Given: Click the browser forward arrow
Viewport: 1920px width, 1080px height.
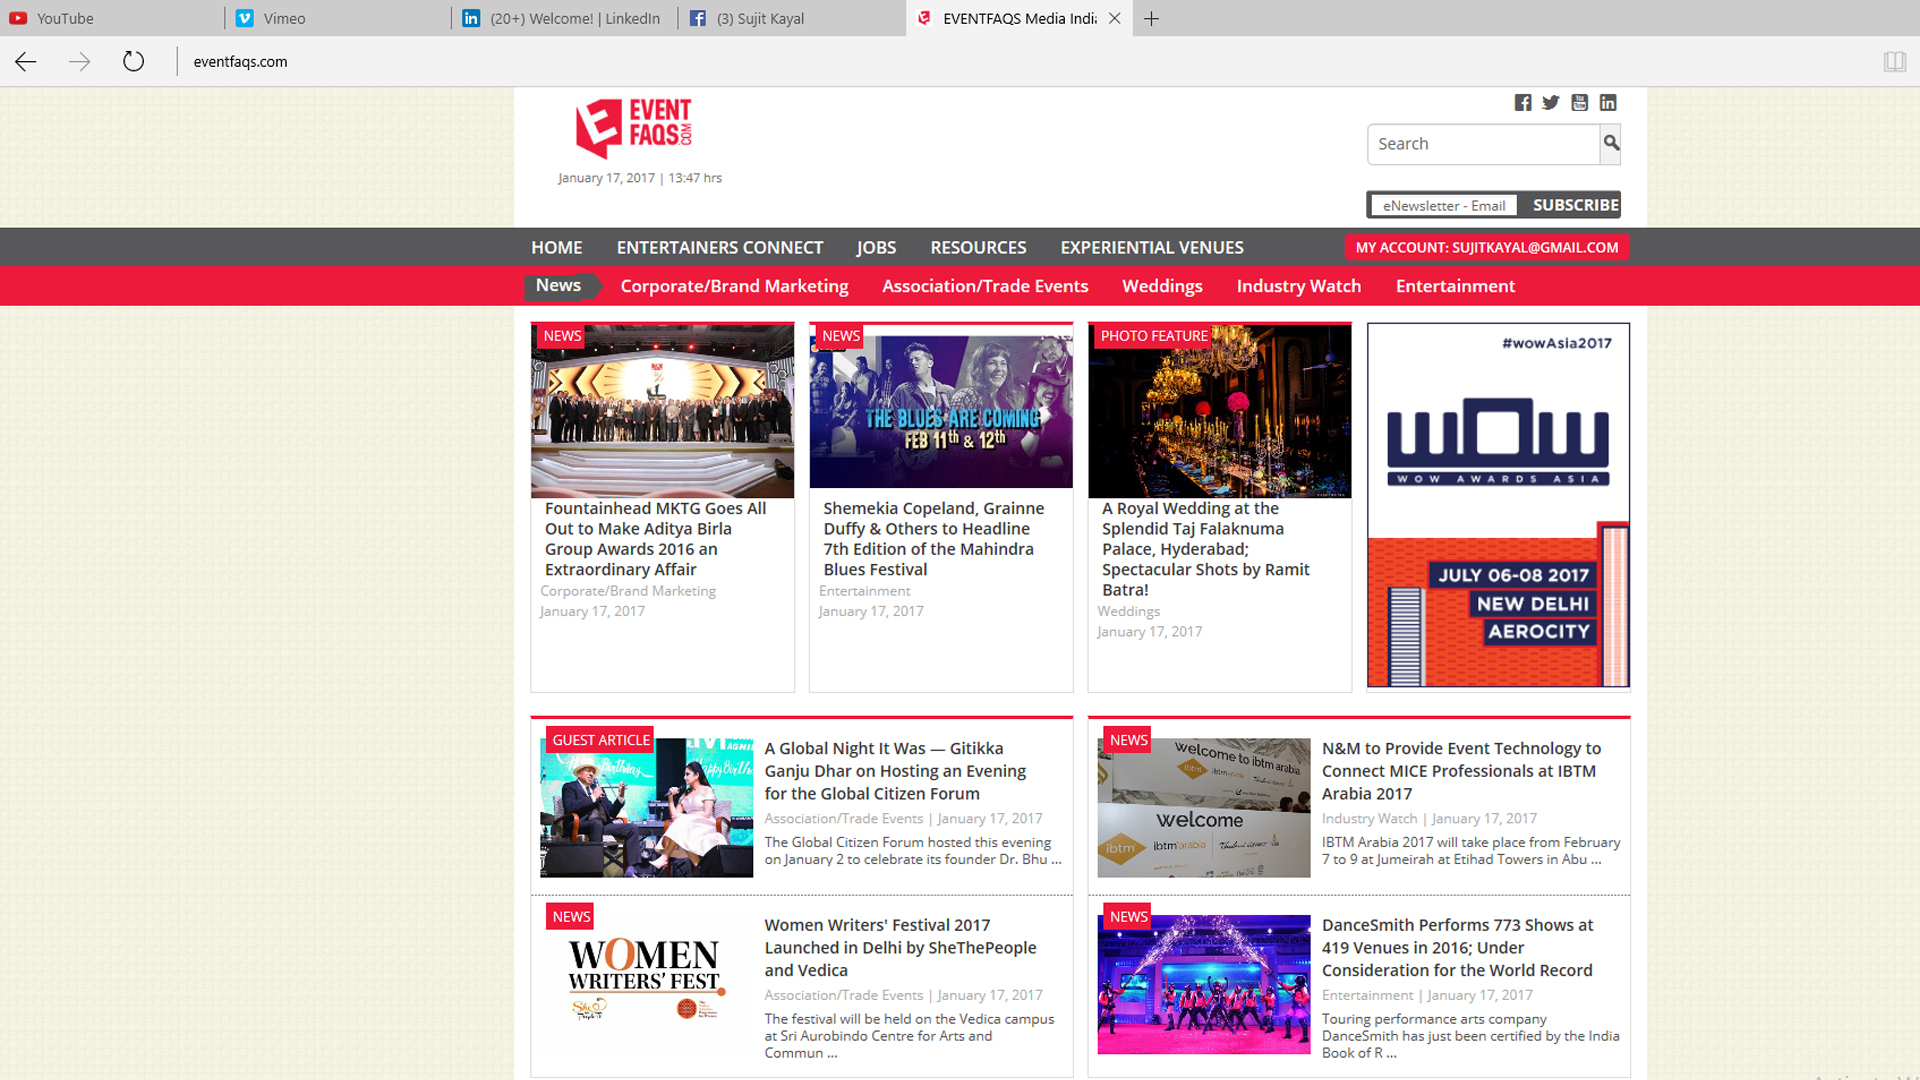Looking at the screenshot, I should (80, 62).
